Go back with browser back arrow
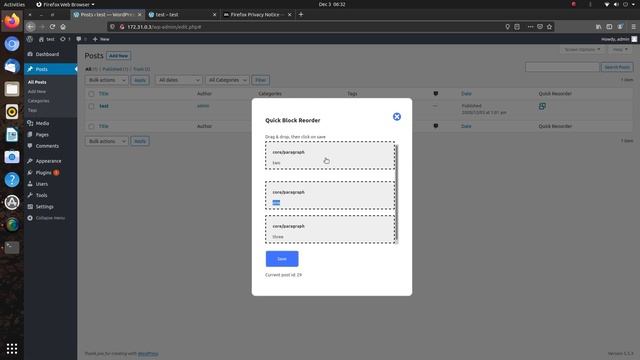The image size is (640, 360). [x=31, y=27]
